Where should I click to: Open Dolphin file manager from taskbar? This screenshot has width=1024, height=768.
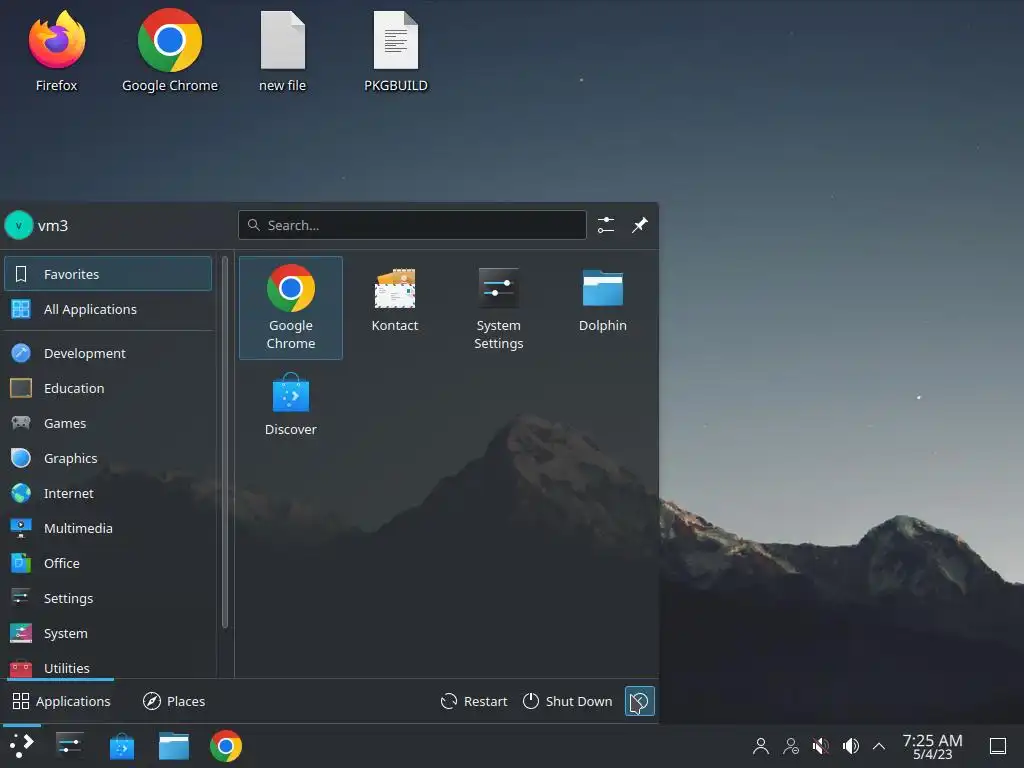point(174,746)
